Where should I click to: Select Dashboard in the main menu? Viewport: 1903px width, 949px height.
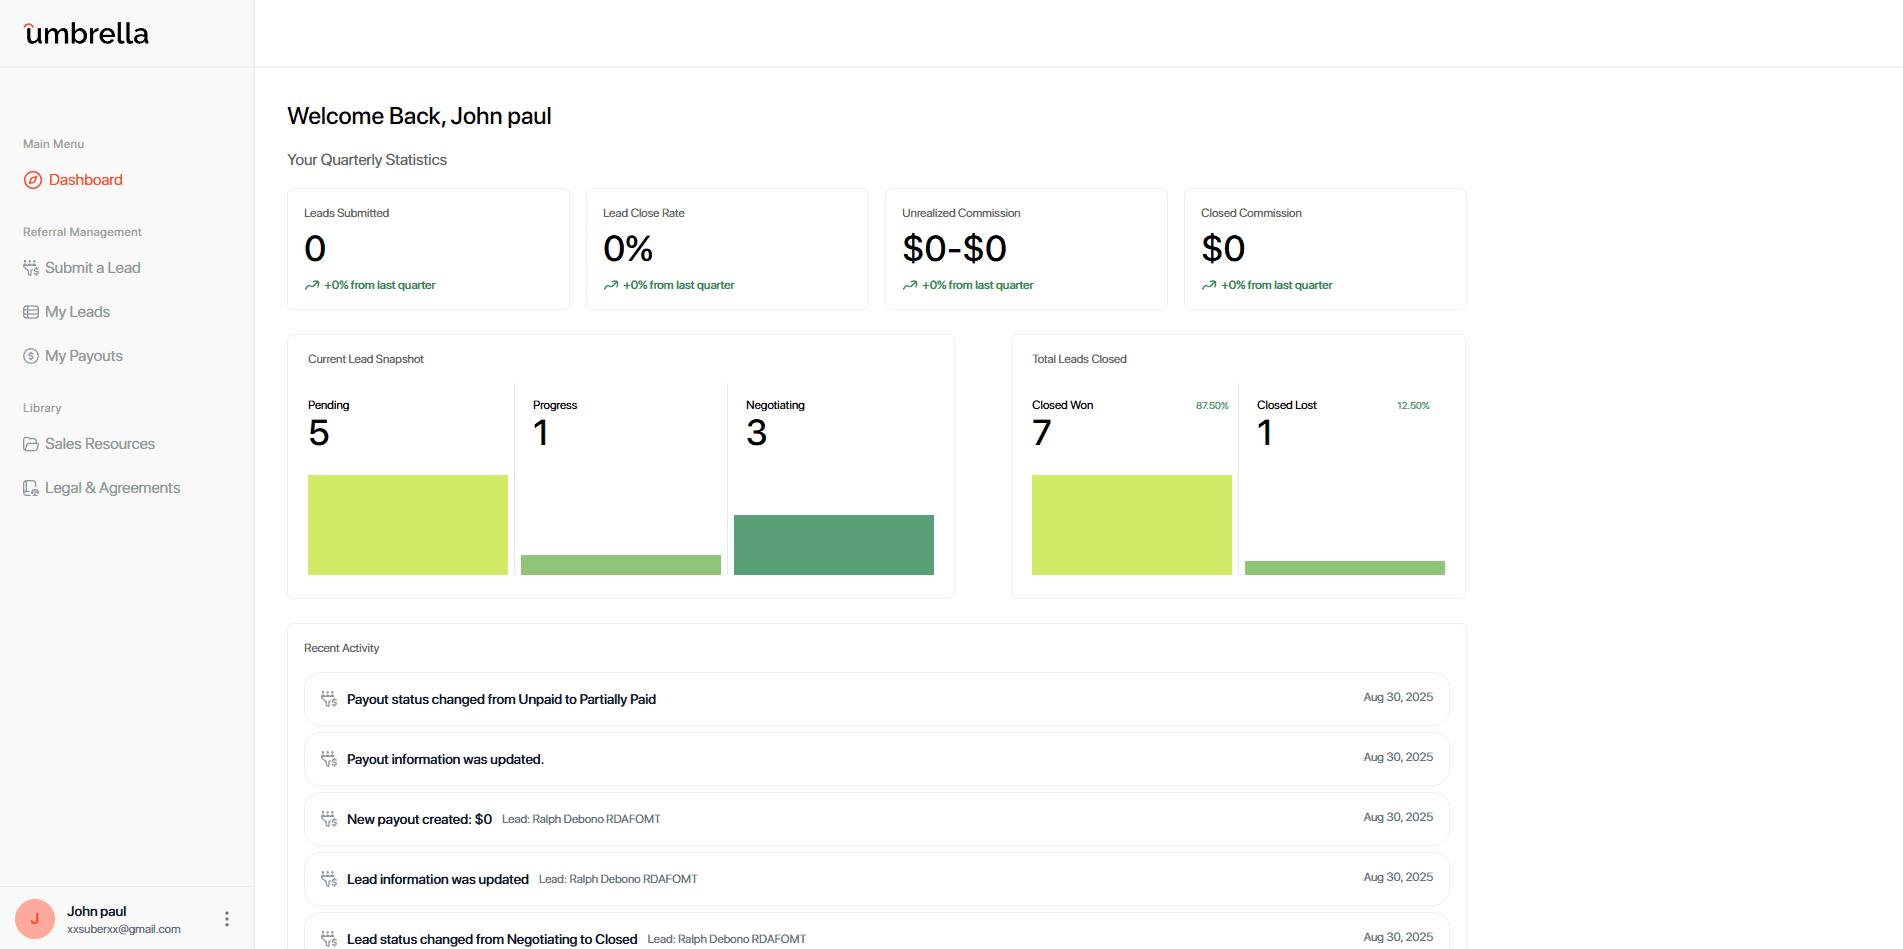coord(85,180)
